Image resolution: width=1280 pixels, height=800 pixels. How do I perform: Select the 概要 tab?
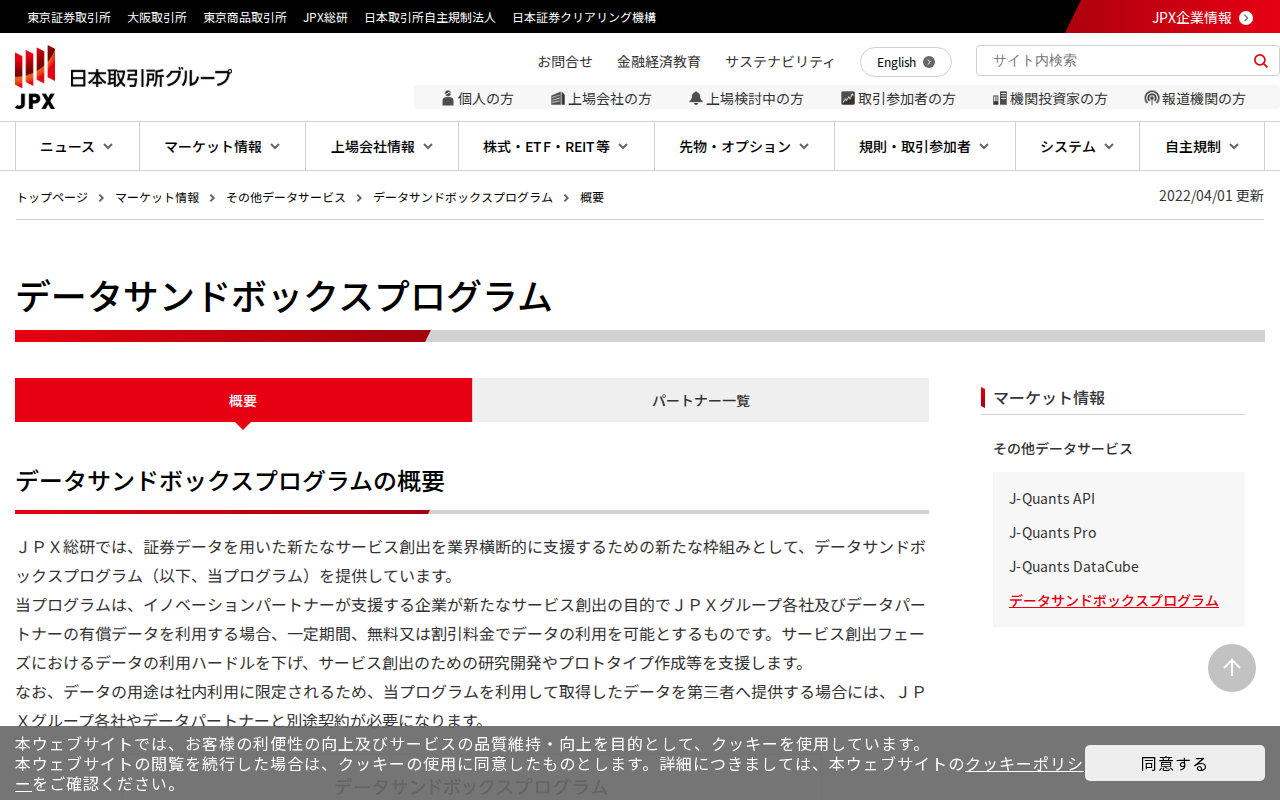pos(243,400)
